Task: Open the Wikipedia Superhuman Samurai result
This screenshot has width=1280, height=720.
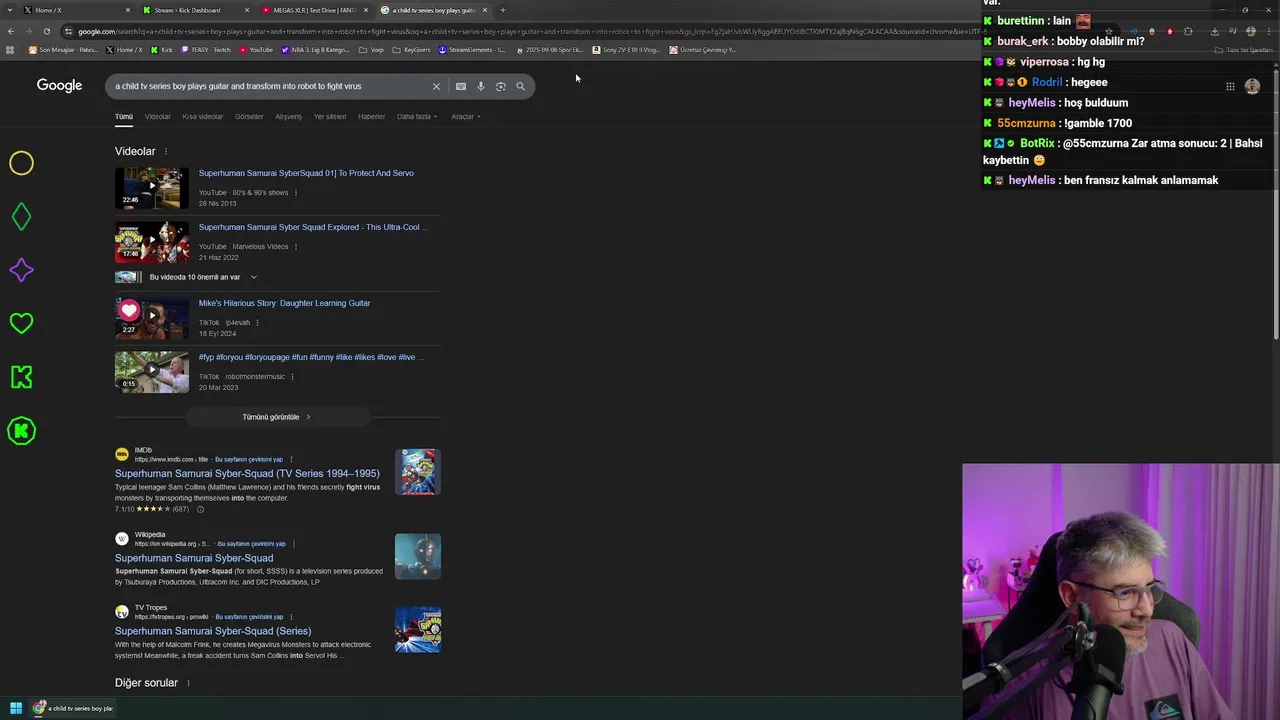Action: pyautogui.click(x=194, y=558)
